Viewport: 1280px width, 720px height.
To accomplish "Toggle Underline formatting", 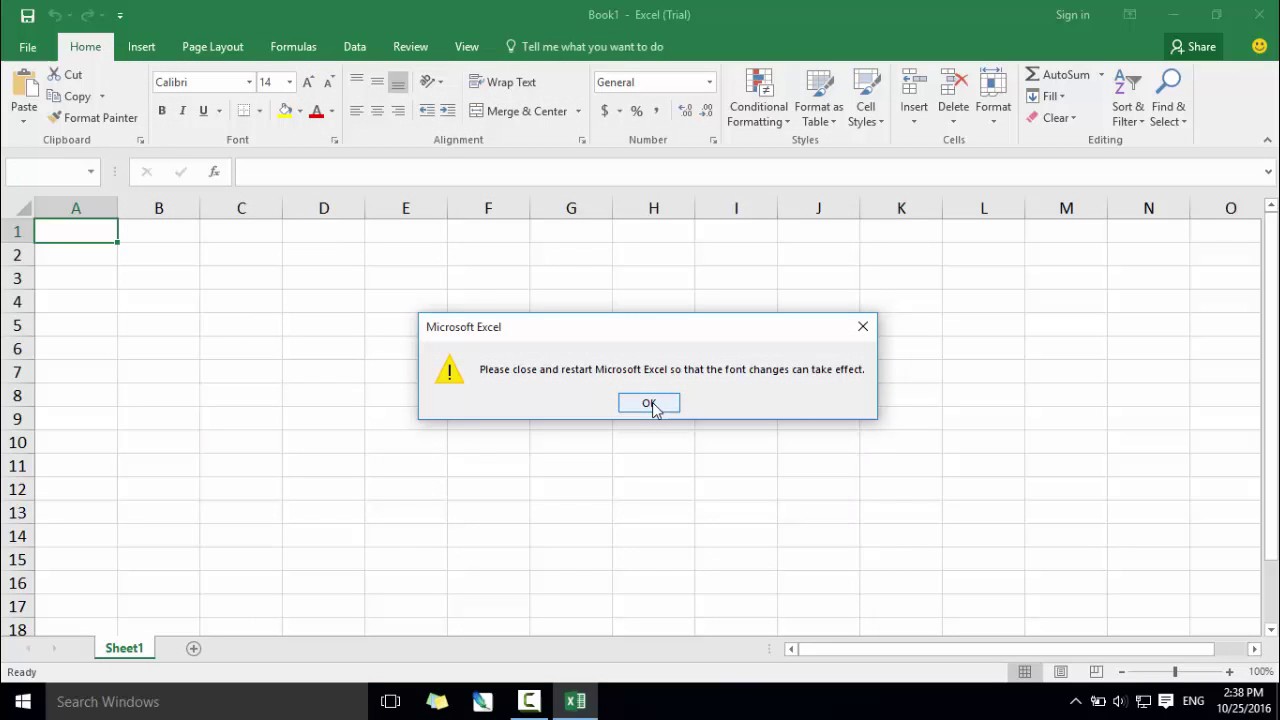I will tap(203, 111).
